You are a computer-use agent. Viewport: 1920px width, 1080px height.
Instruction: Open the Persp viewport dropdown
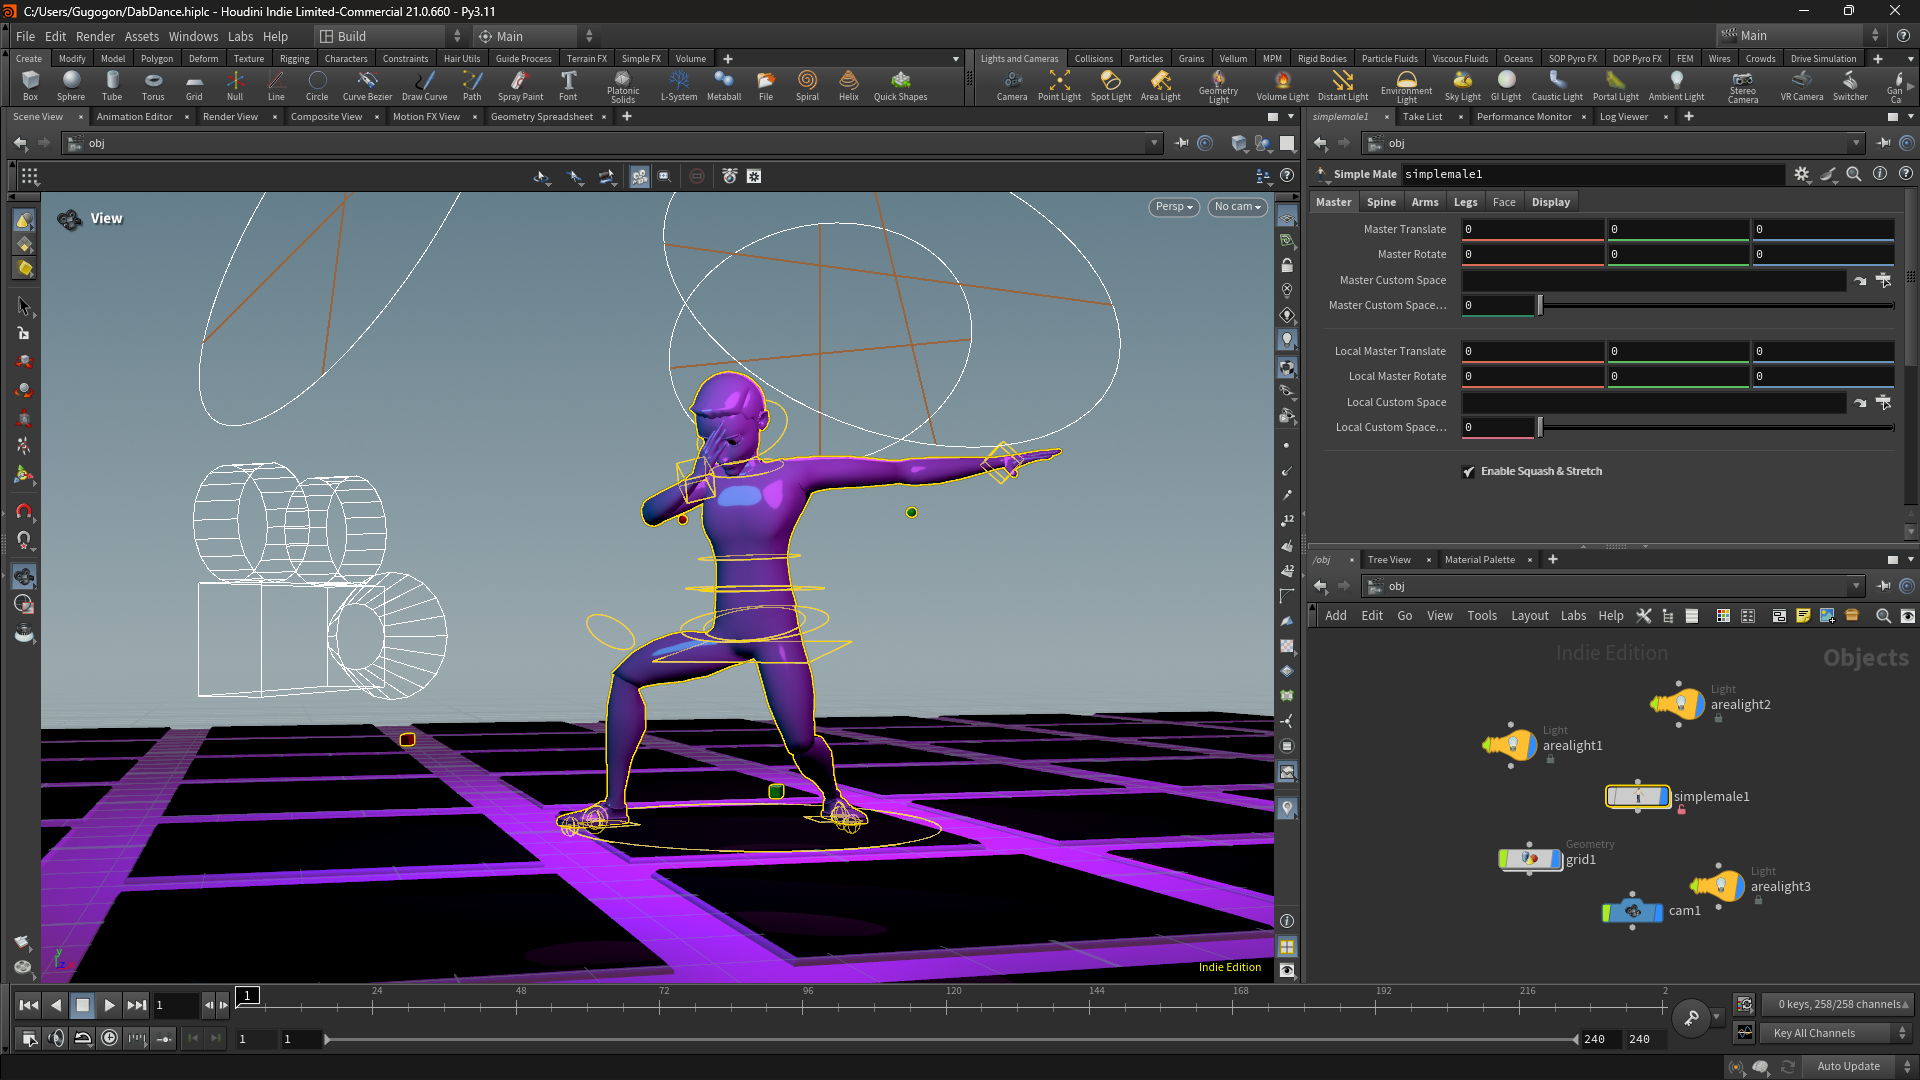[x=1174, y=207]
